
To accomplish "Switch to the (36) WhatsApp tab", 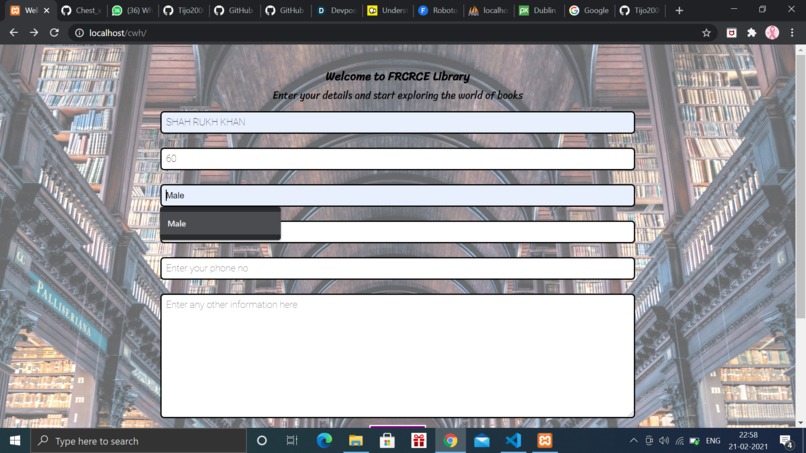I will pos(132,10).
